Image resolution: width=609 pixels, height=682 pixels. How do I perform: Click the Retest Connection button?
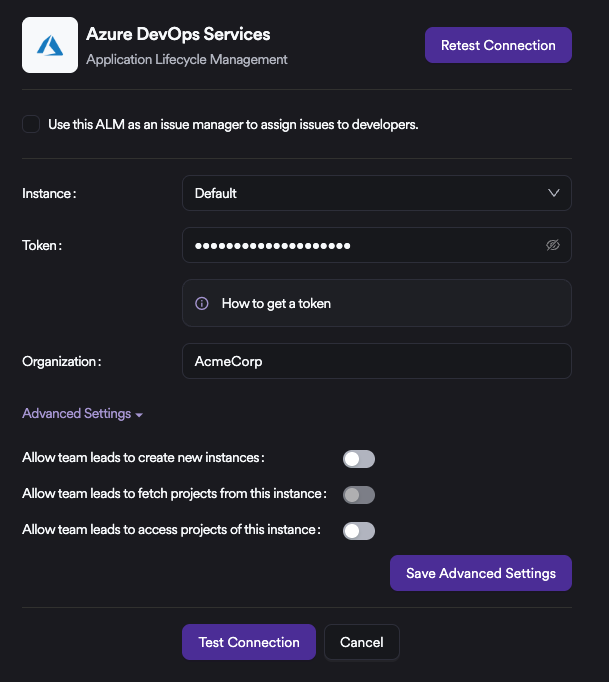pos(498,45)
